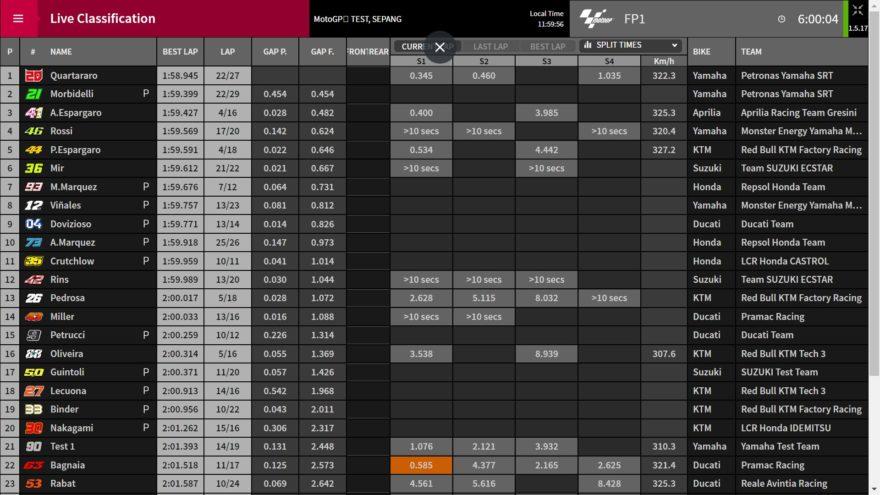The width and height of the screenshot is (880, 495).
Task: Click Test 1's number 90 badge
Action: click(34, 446)
